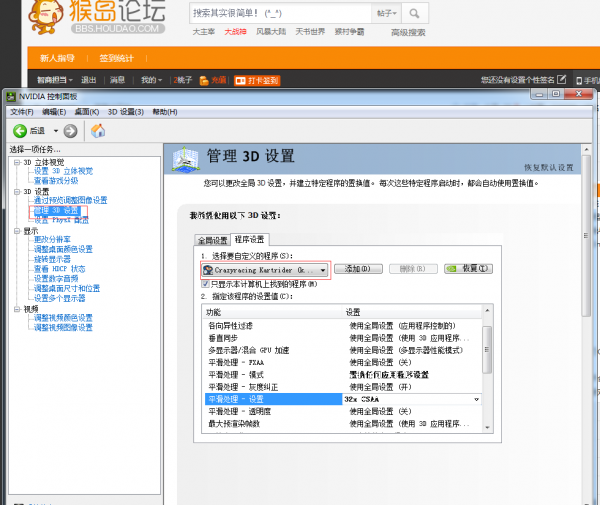Viewport: 600px width, 505px height.
Task: Select 设置多个显示器 tree item
Action: coord(59,298)
